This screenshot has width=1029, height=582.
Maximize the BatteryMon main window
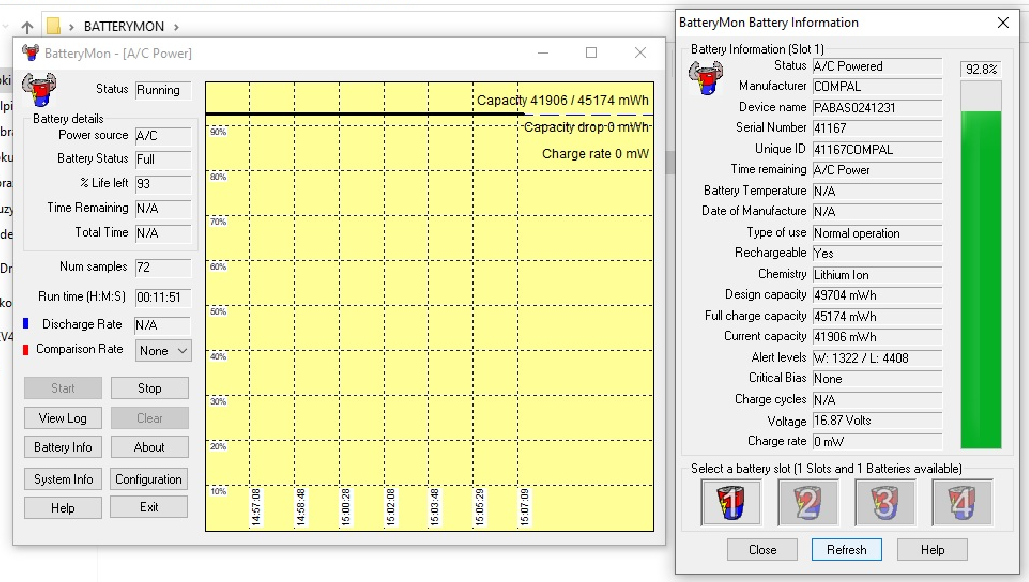[x=591, y=52]
